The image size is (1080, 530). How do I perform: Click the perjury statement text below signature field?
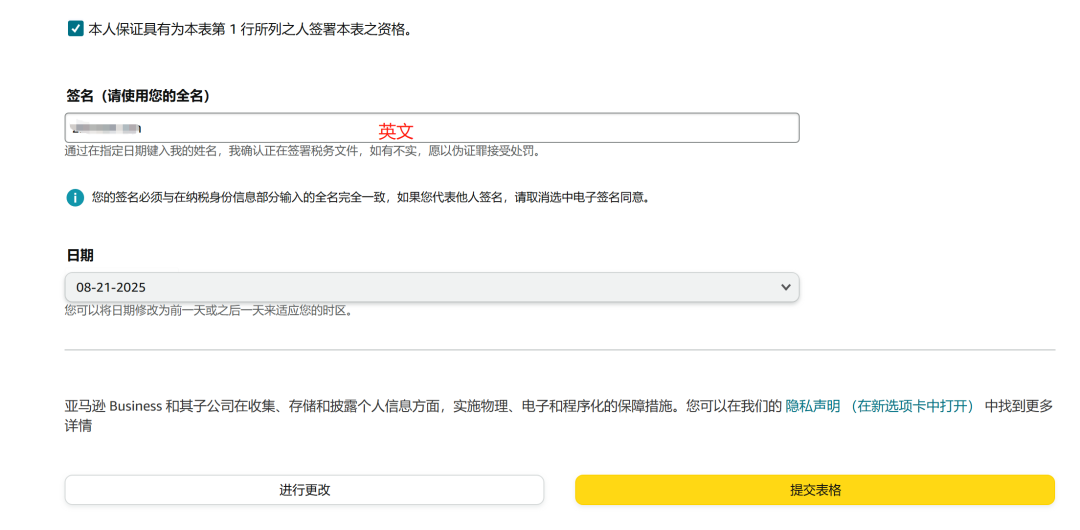pyautogui.click(x=302, y=151)
